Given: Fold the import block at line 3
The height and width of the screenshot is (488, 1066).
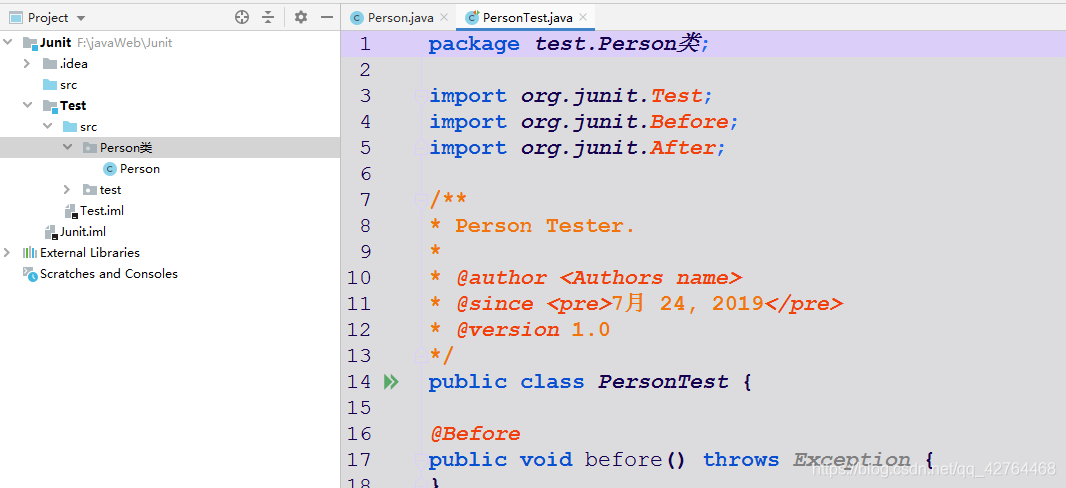Looking at the screenshot, I should [x=420, y=97].
